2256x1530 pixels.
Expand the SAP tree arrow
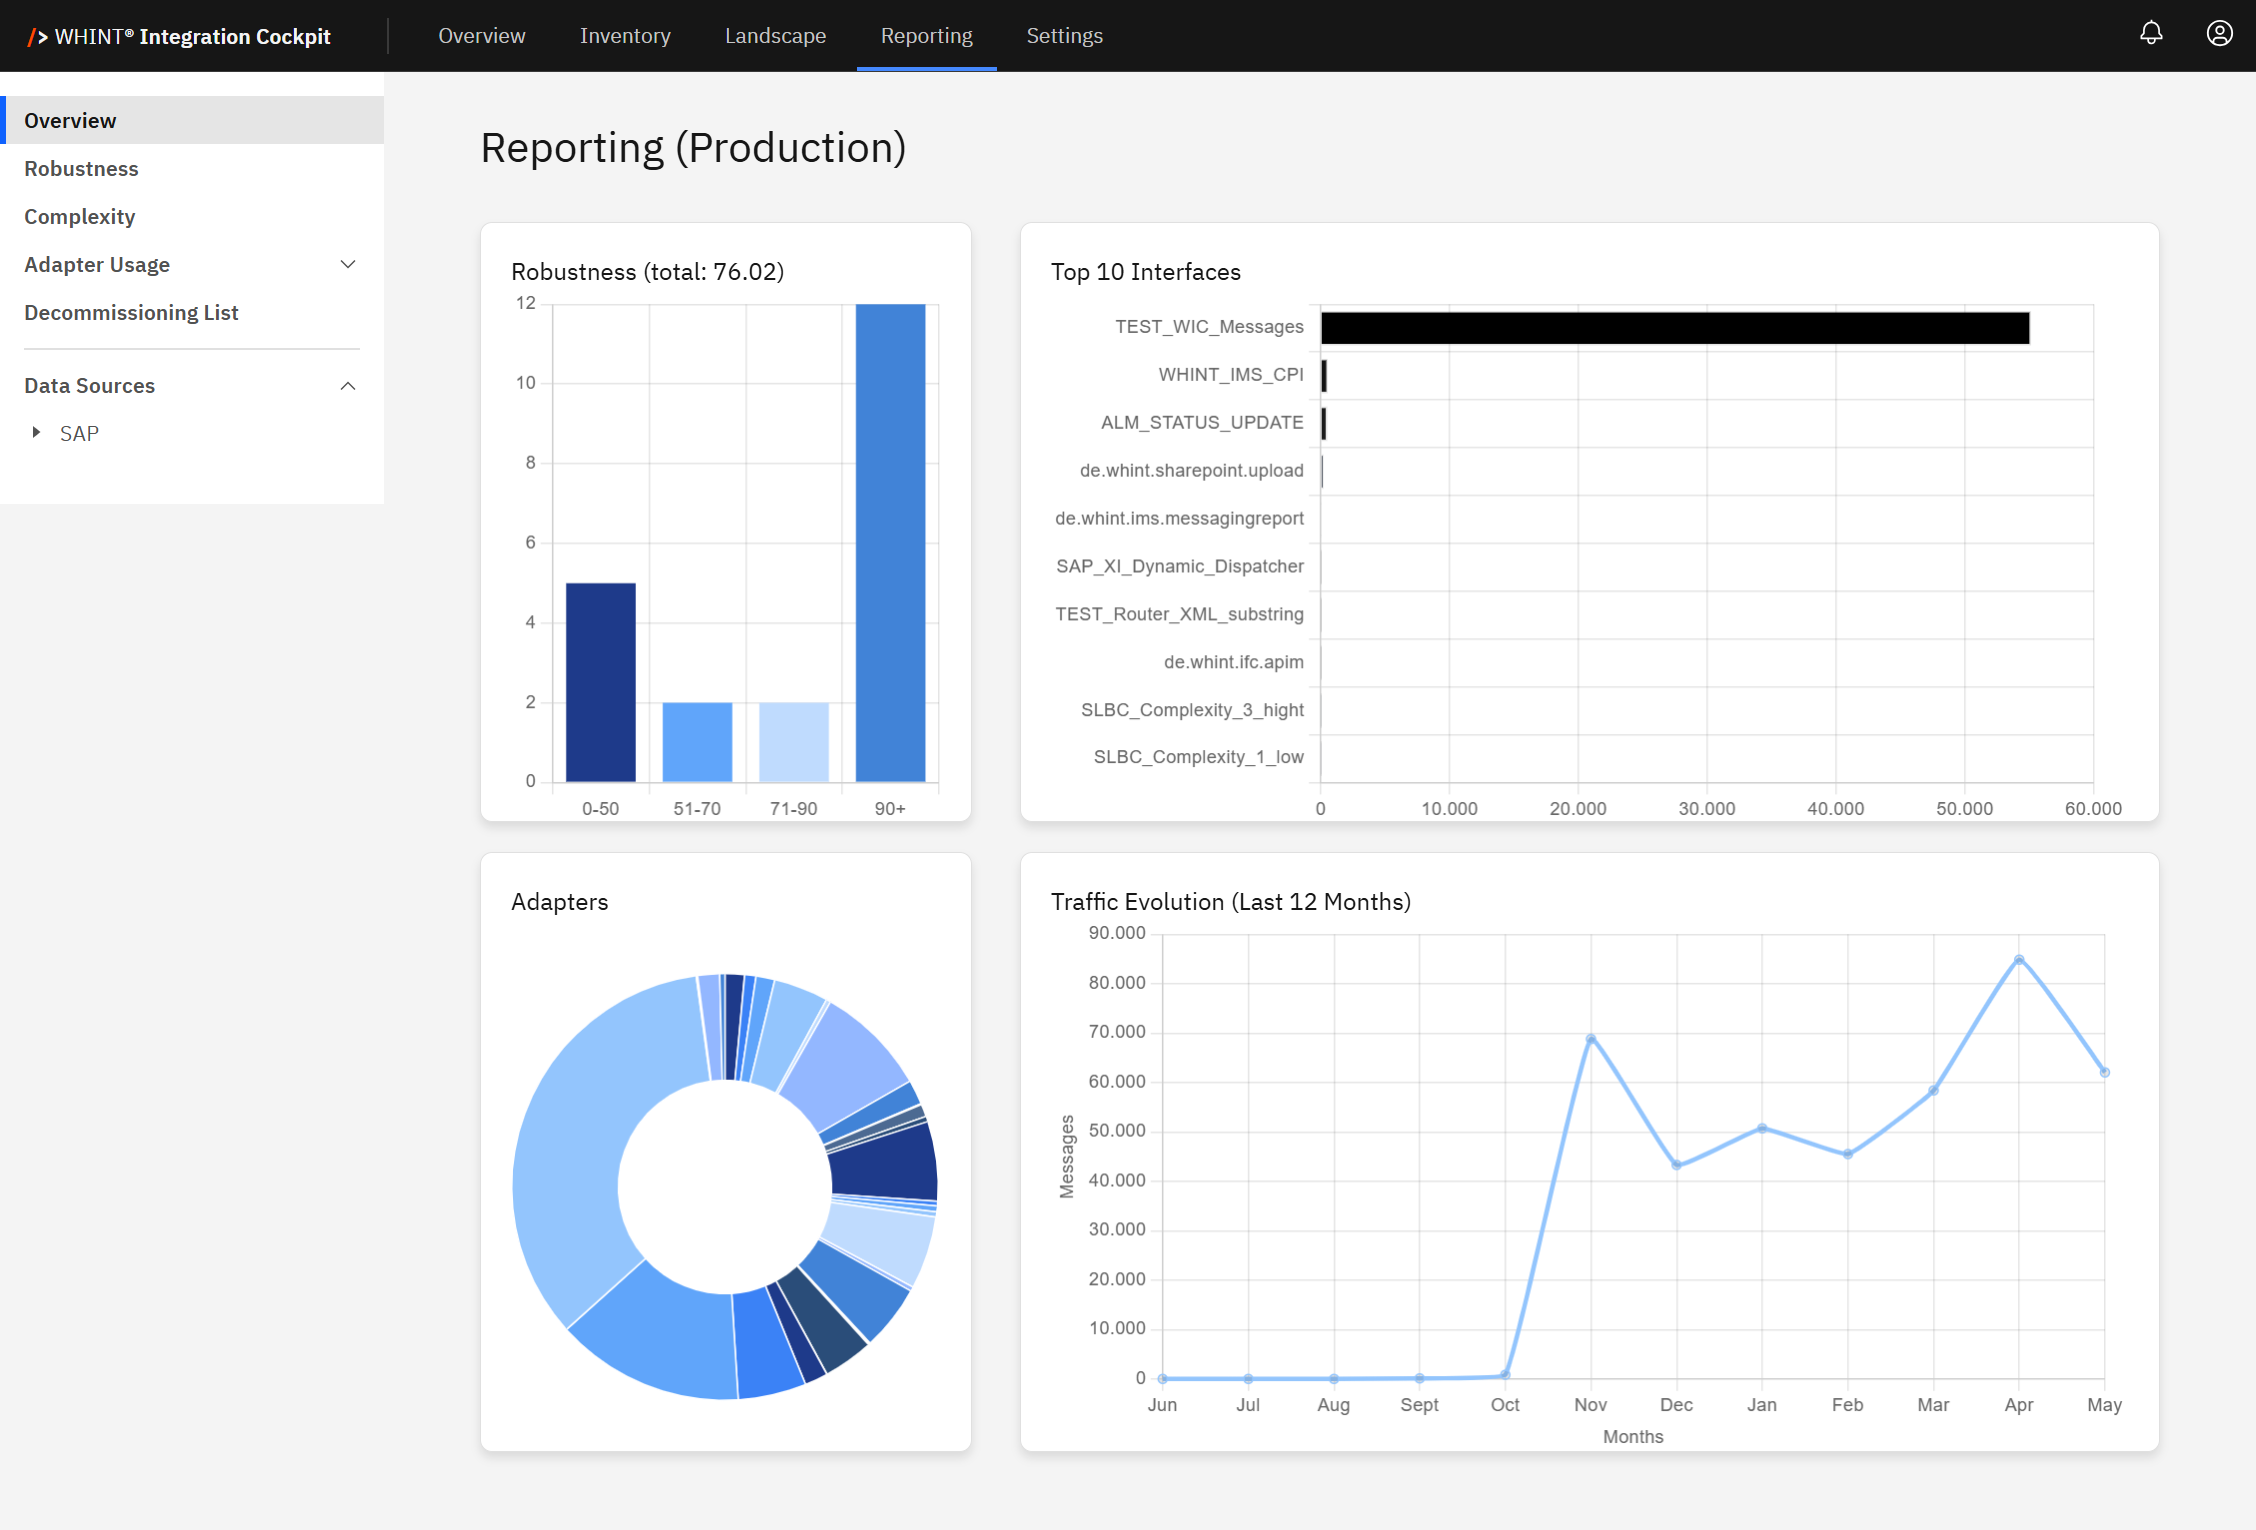[36, 432]
